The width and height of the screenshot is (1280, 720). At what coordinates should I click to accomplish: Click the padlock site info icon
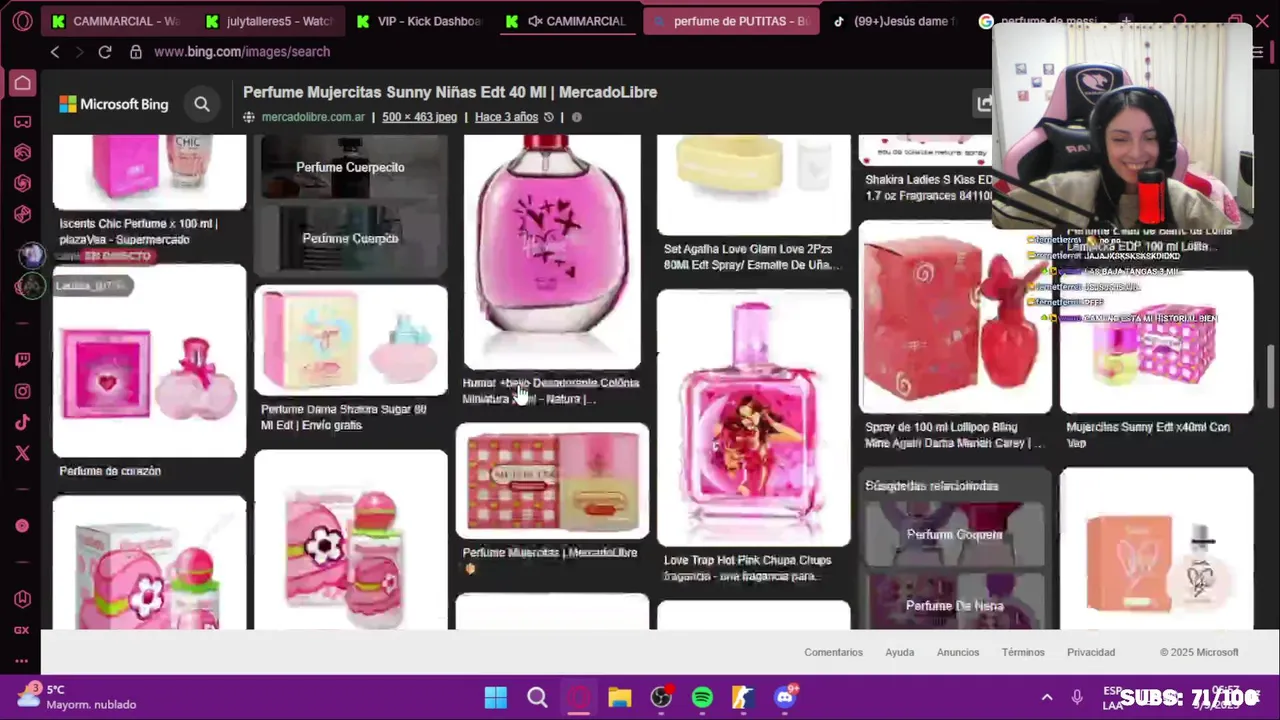(x=136, y=52)
